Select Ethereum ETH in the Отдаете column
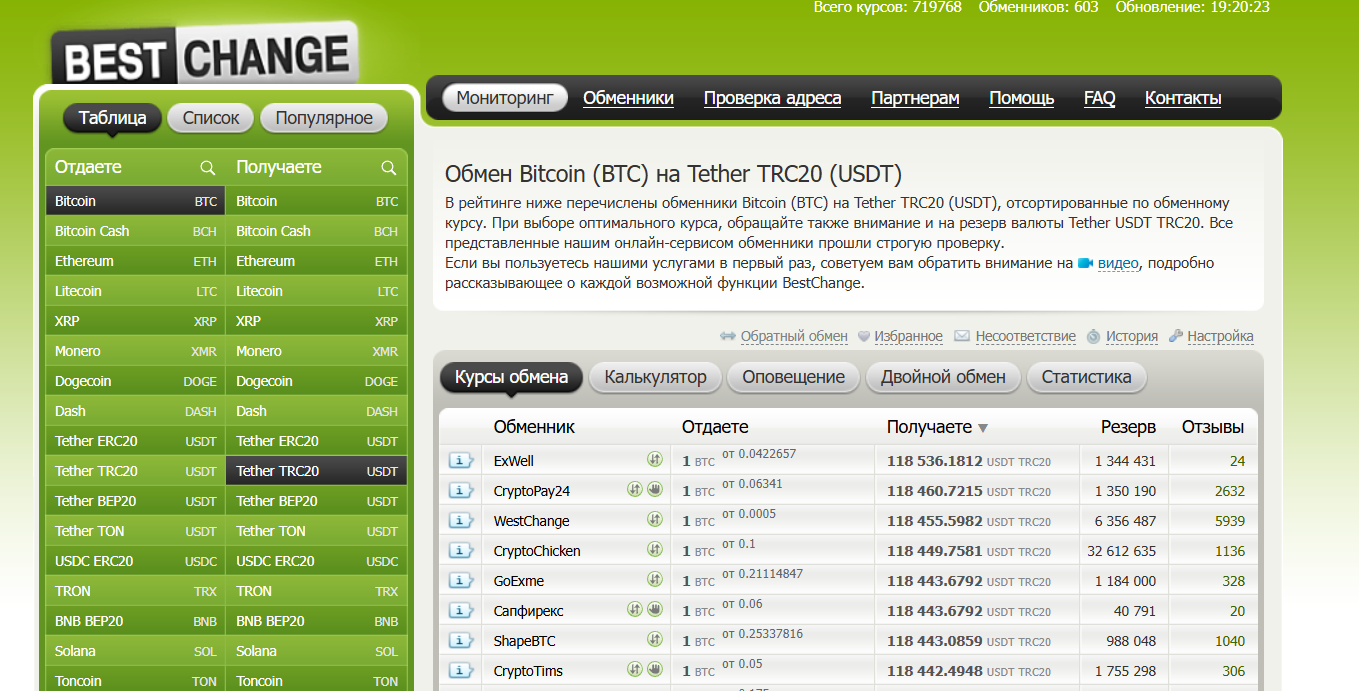Viewport: 1359px width, 691px height. click(136, 261)
